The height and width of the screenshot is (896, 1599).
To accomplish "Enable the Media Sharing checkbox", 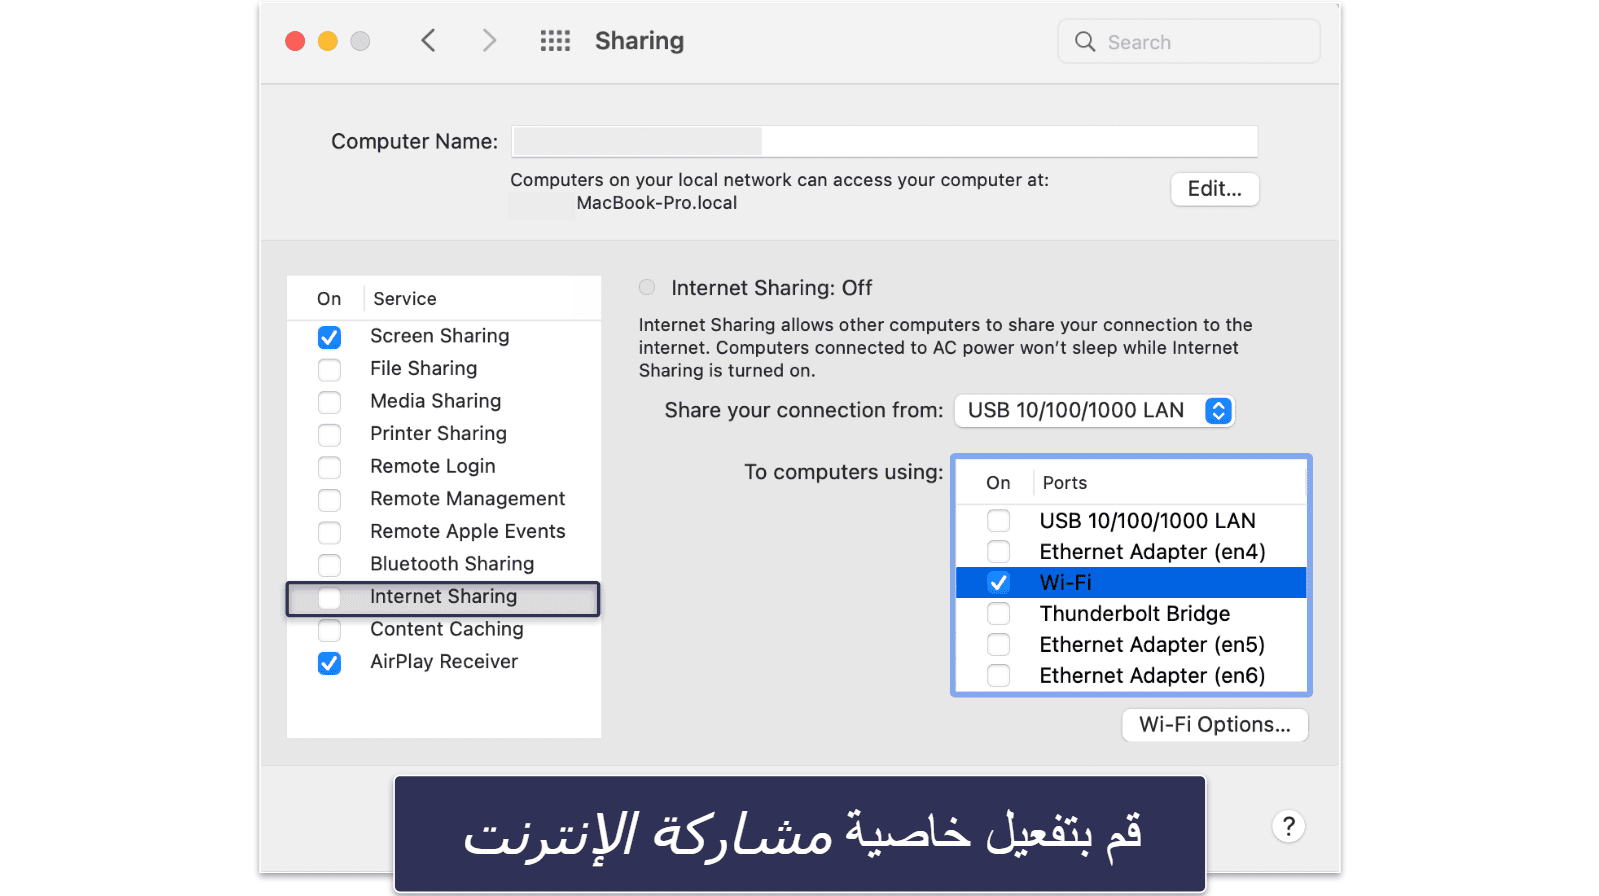I will pyautogui.click(x=329, y=402).
